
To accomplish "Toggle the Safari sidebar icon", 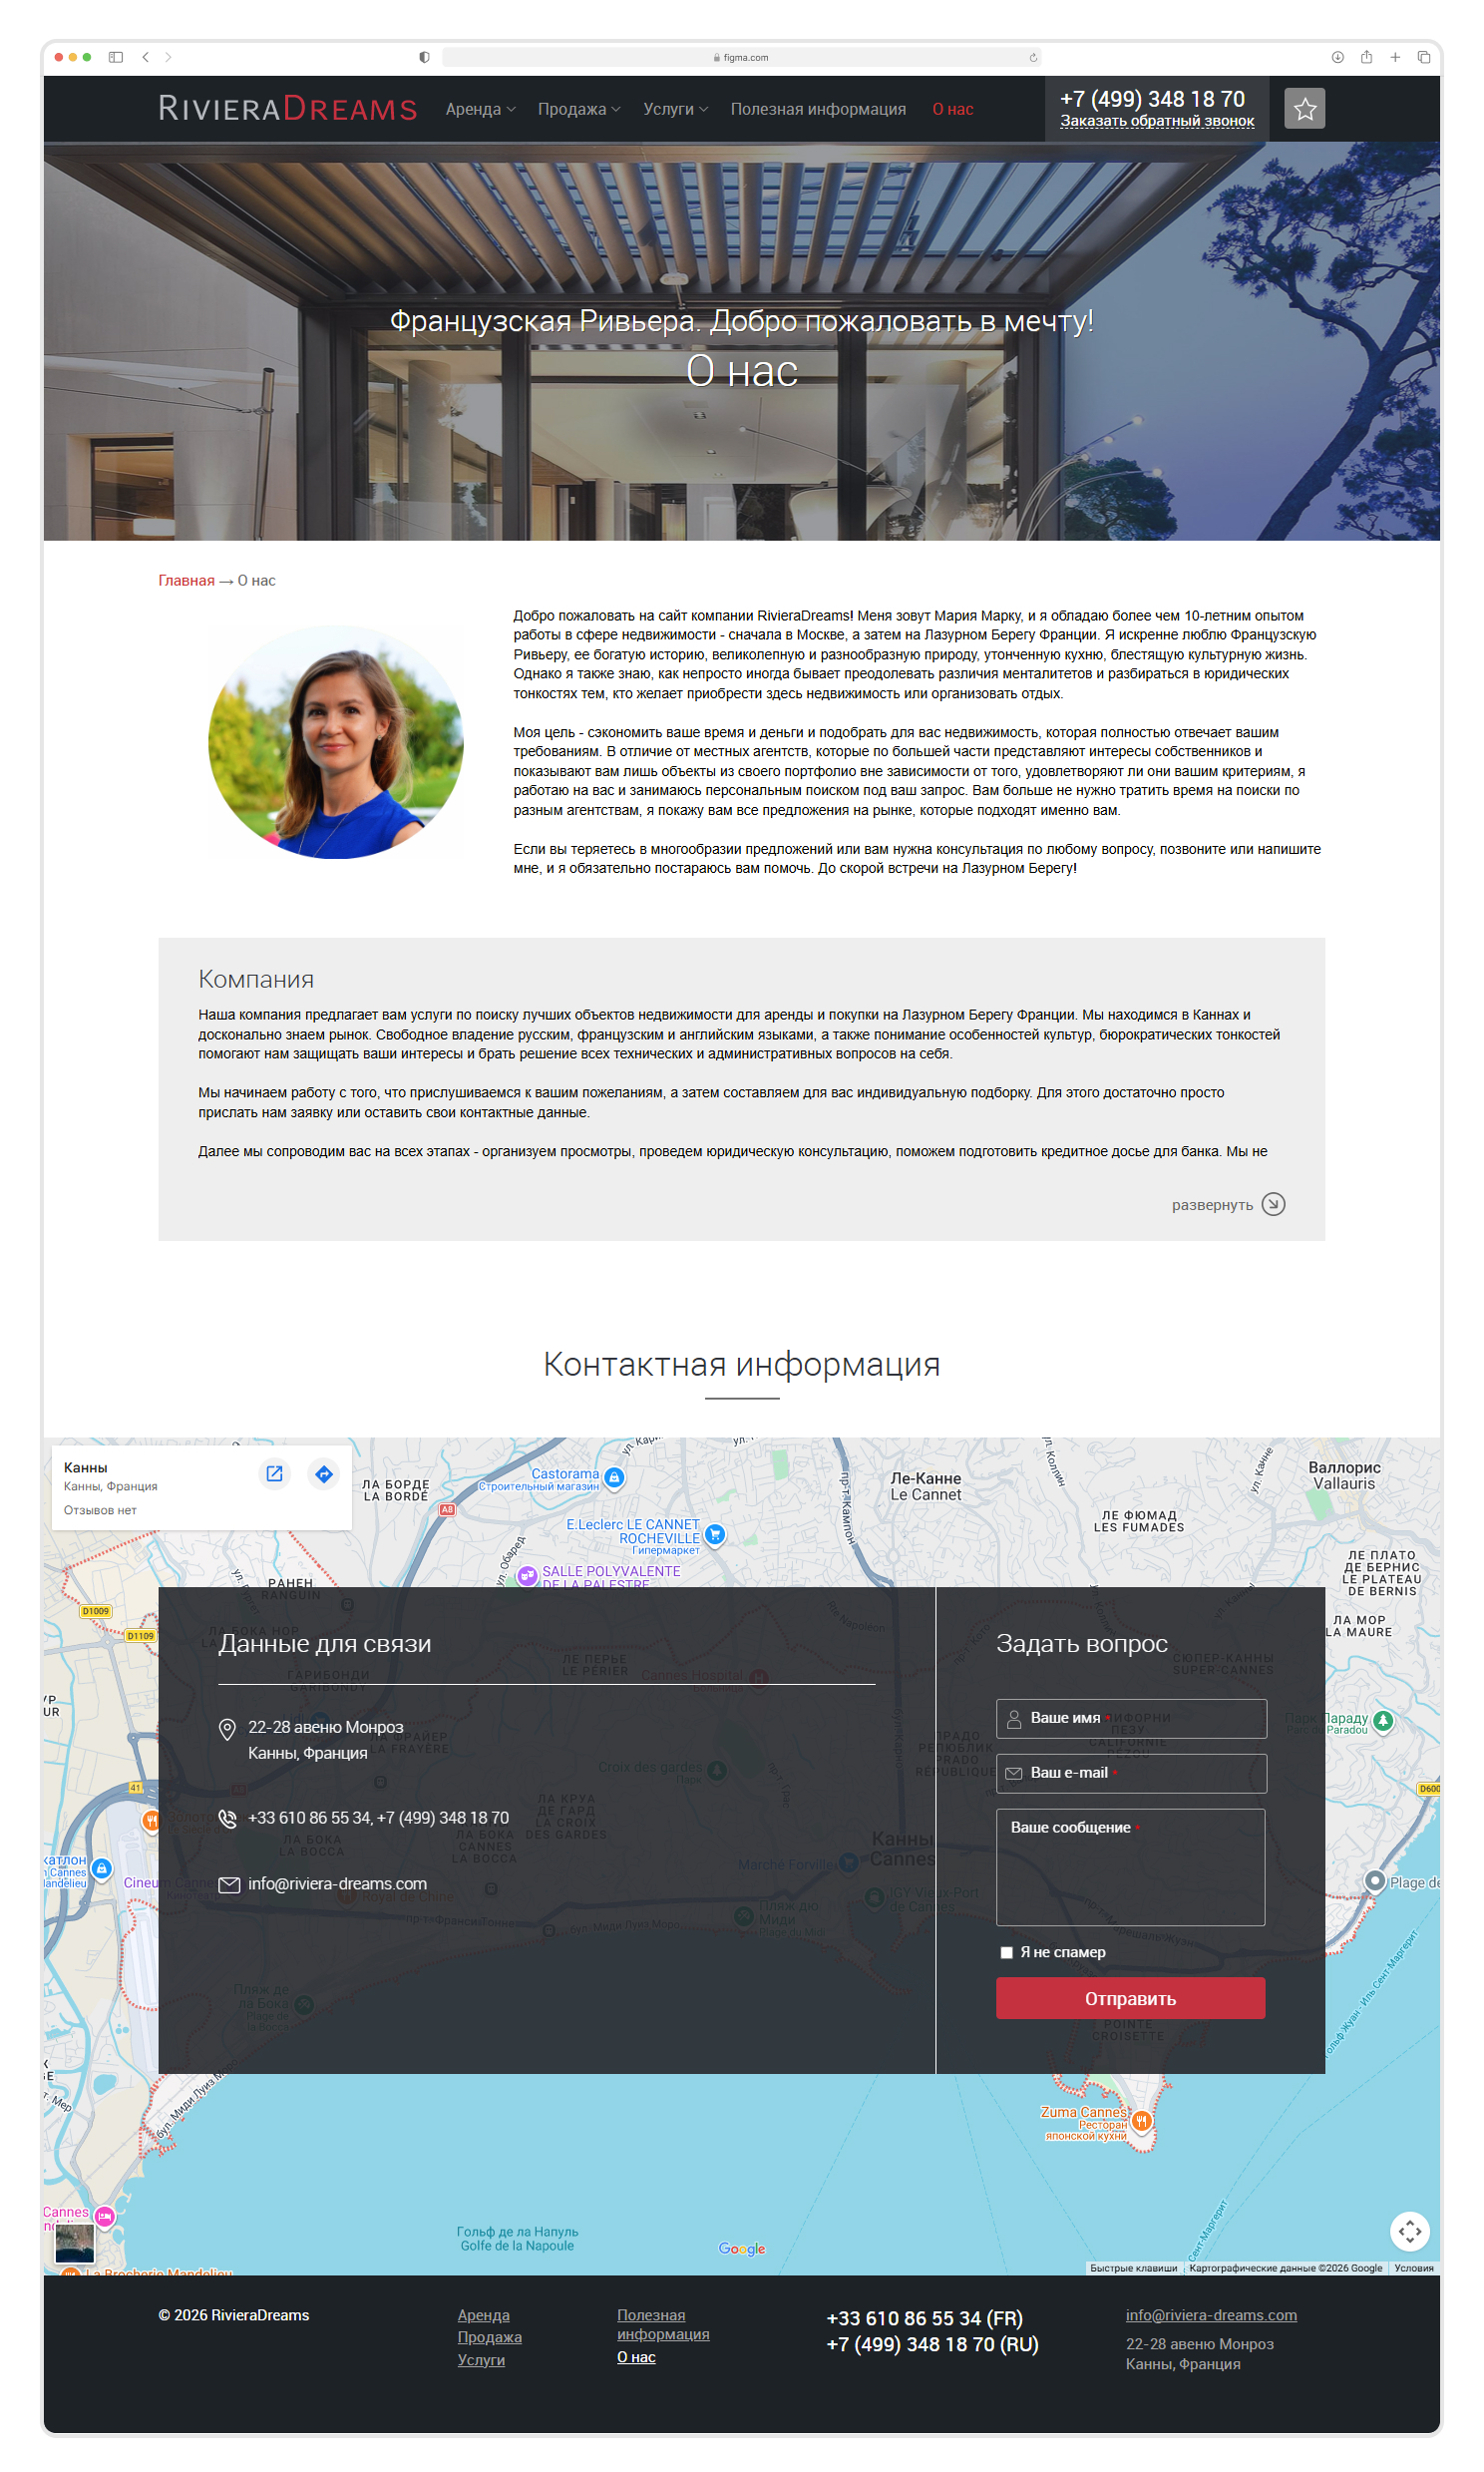I will pyautogui.click(x=116, y=57).
